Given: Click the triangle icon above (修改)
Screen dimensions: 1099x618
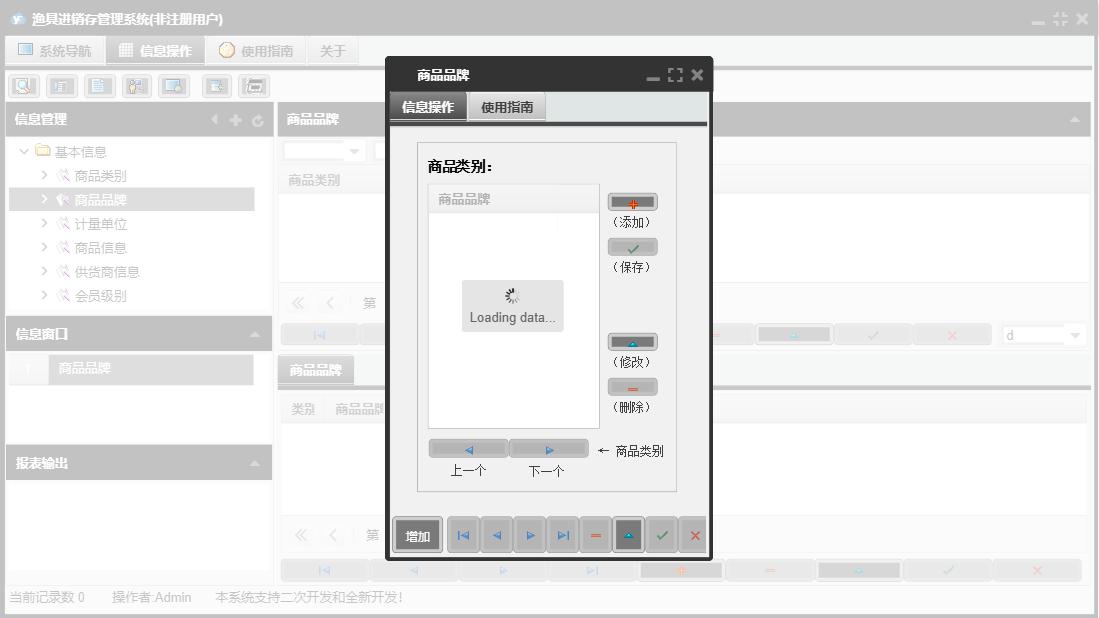Looking at the screenshot, I should (632, 343).
